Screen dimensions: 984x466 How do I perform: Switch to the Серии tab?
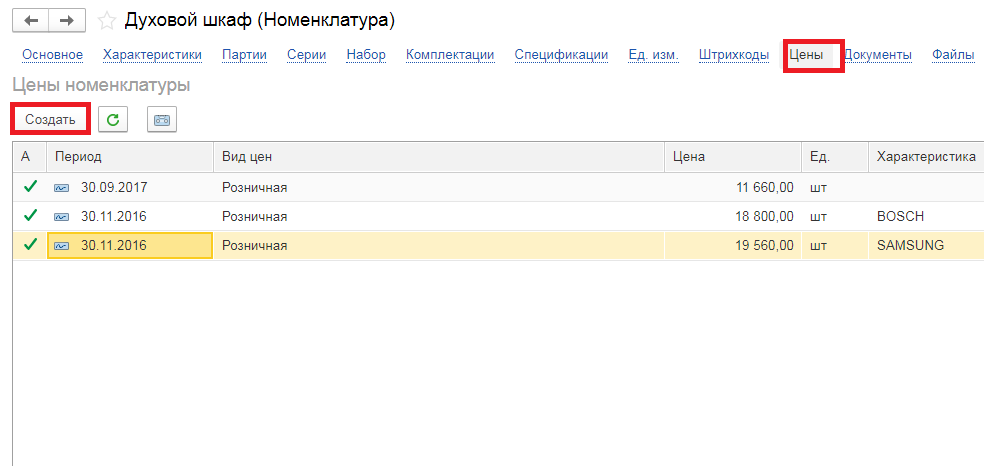pos(307,55)
